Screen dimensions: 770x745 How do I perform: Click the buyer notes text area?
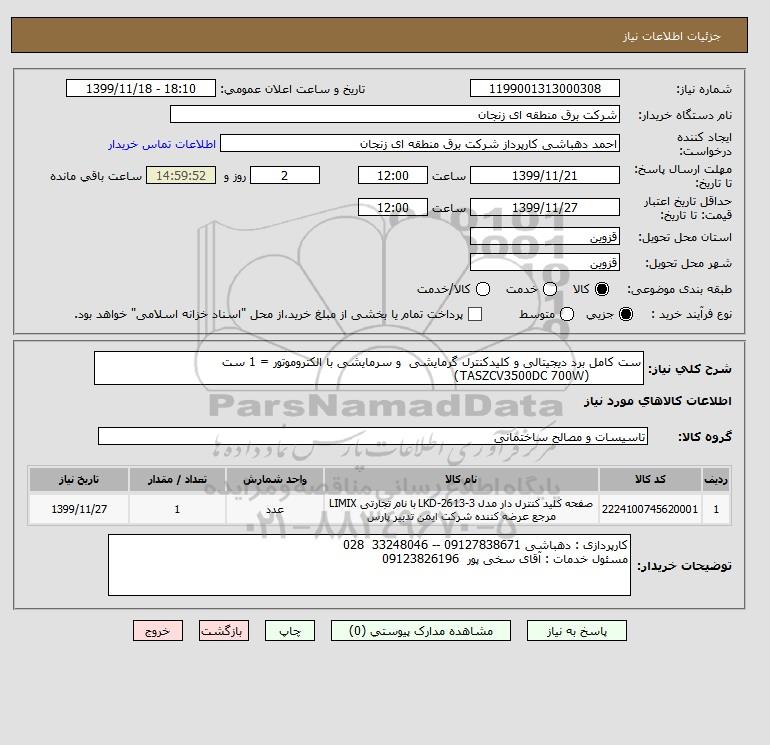369,565
